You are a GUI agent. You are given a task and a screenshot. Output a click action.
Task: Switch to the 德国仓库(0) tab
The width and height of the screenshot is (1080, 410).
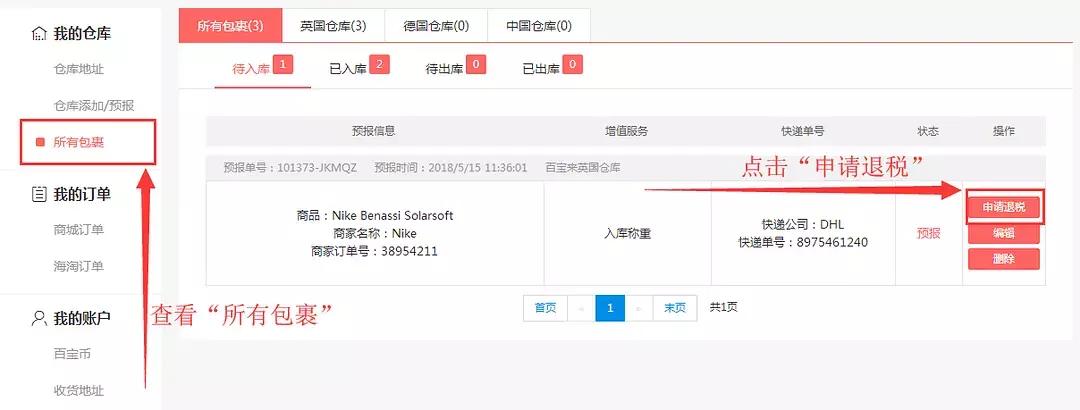436,26
